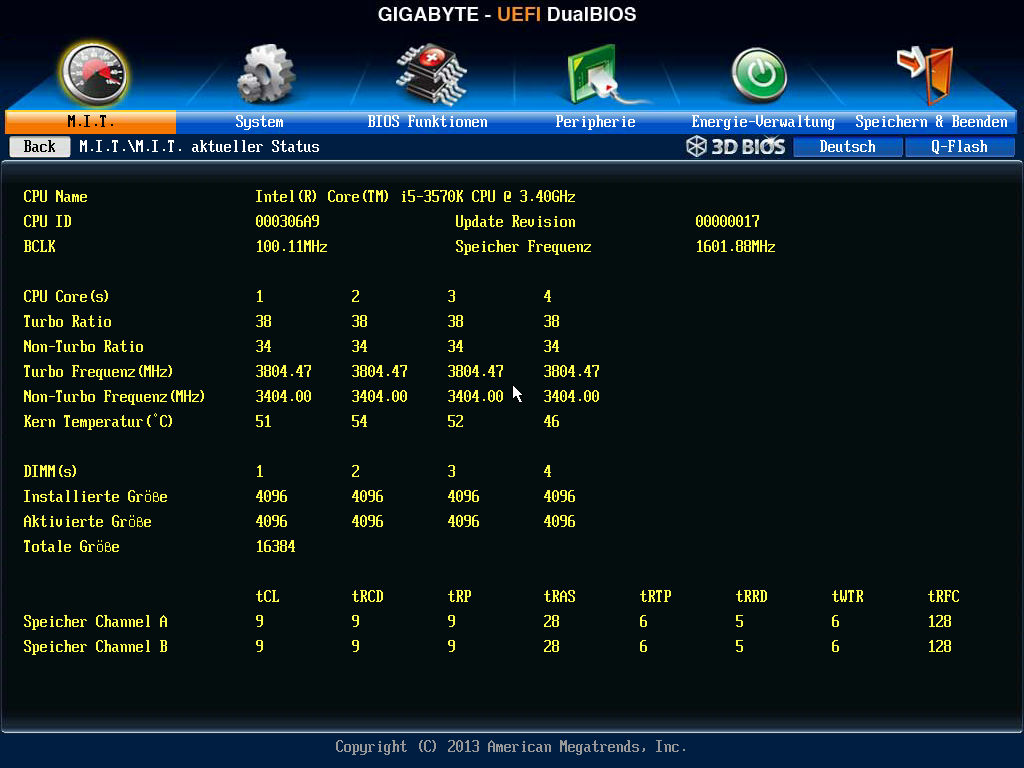Click the M.I.T. speedometer gauge icon
1024x768 pixels.
[94, 74]
